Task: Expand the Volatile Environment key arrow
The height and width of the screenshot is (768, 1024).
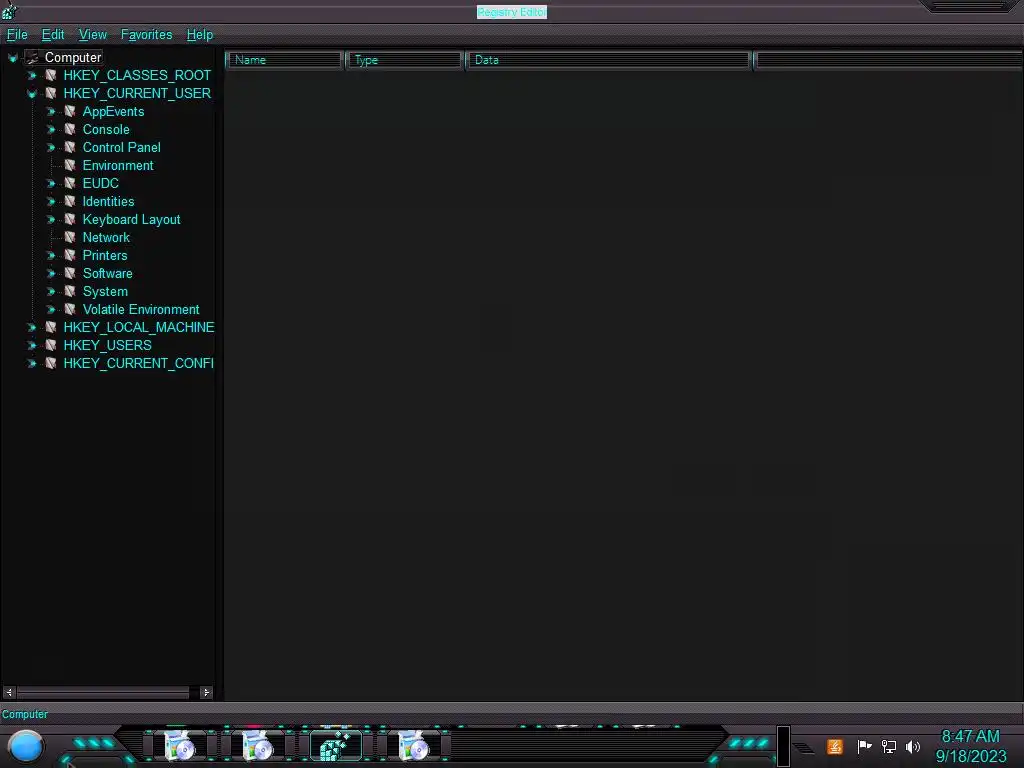Action: (x=50, y=310)
